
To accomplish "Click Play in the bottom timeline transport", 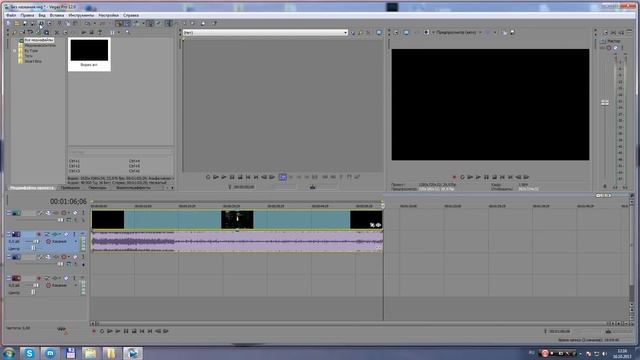I will click(x=118, y=331).
